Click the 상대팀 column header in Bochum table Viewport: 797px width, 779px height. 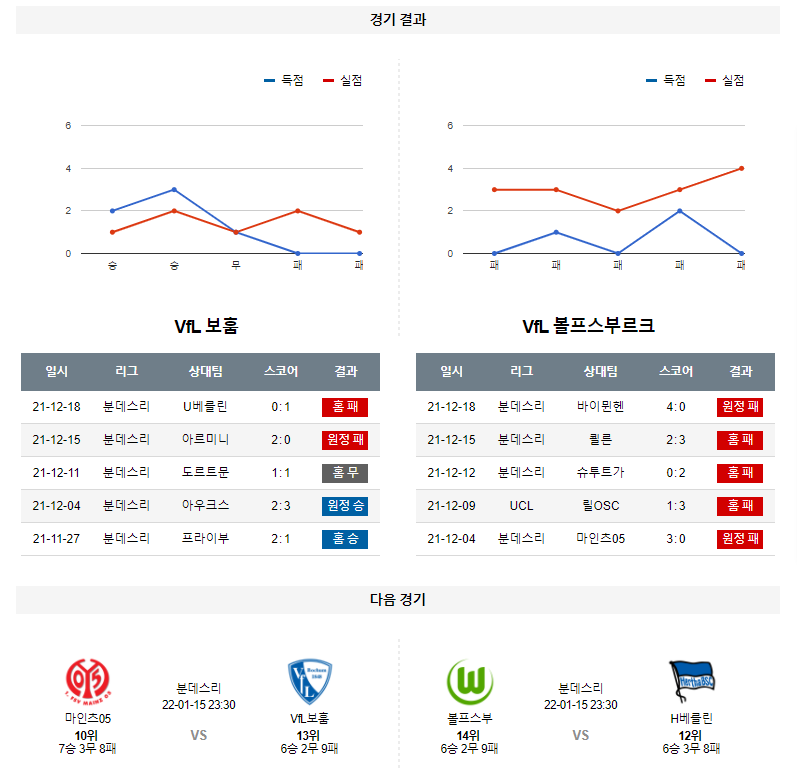point(205,371)
